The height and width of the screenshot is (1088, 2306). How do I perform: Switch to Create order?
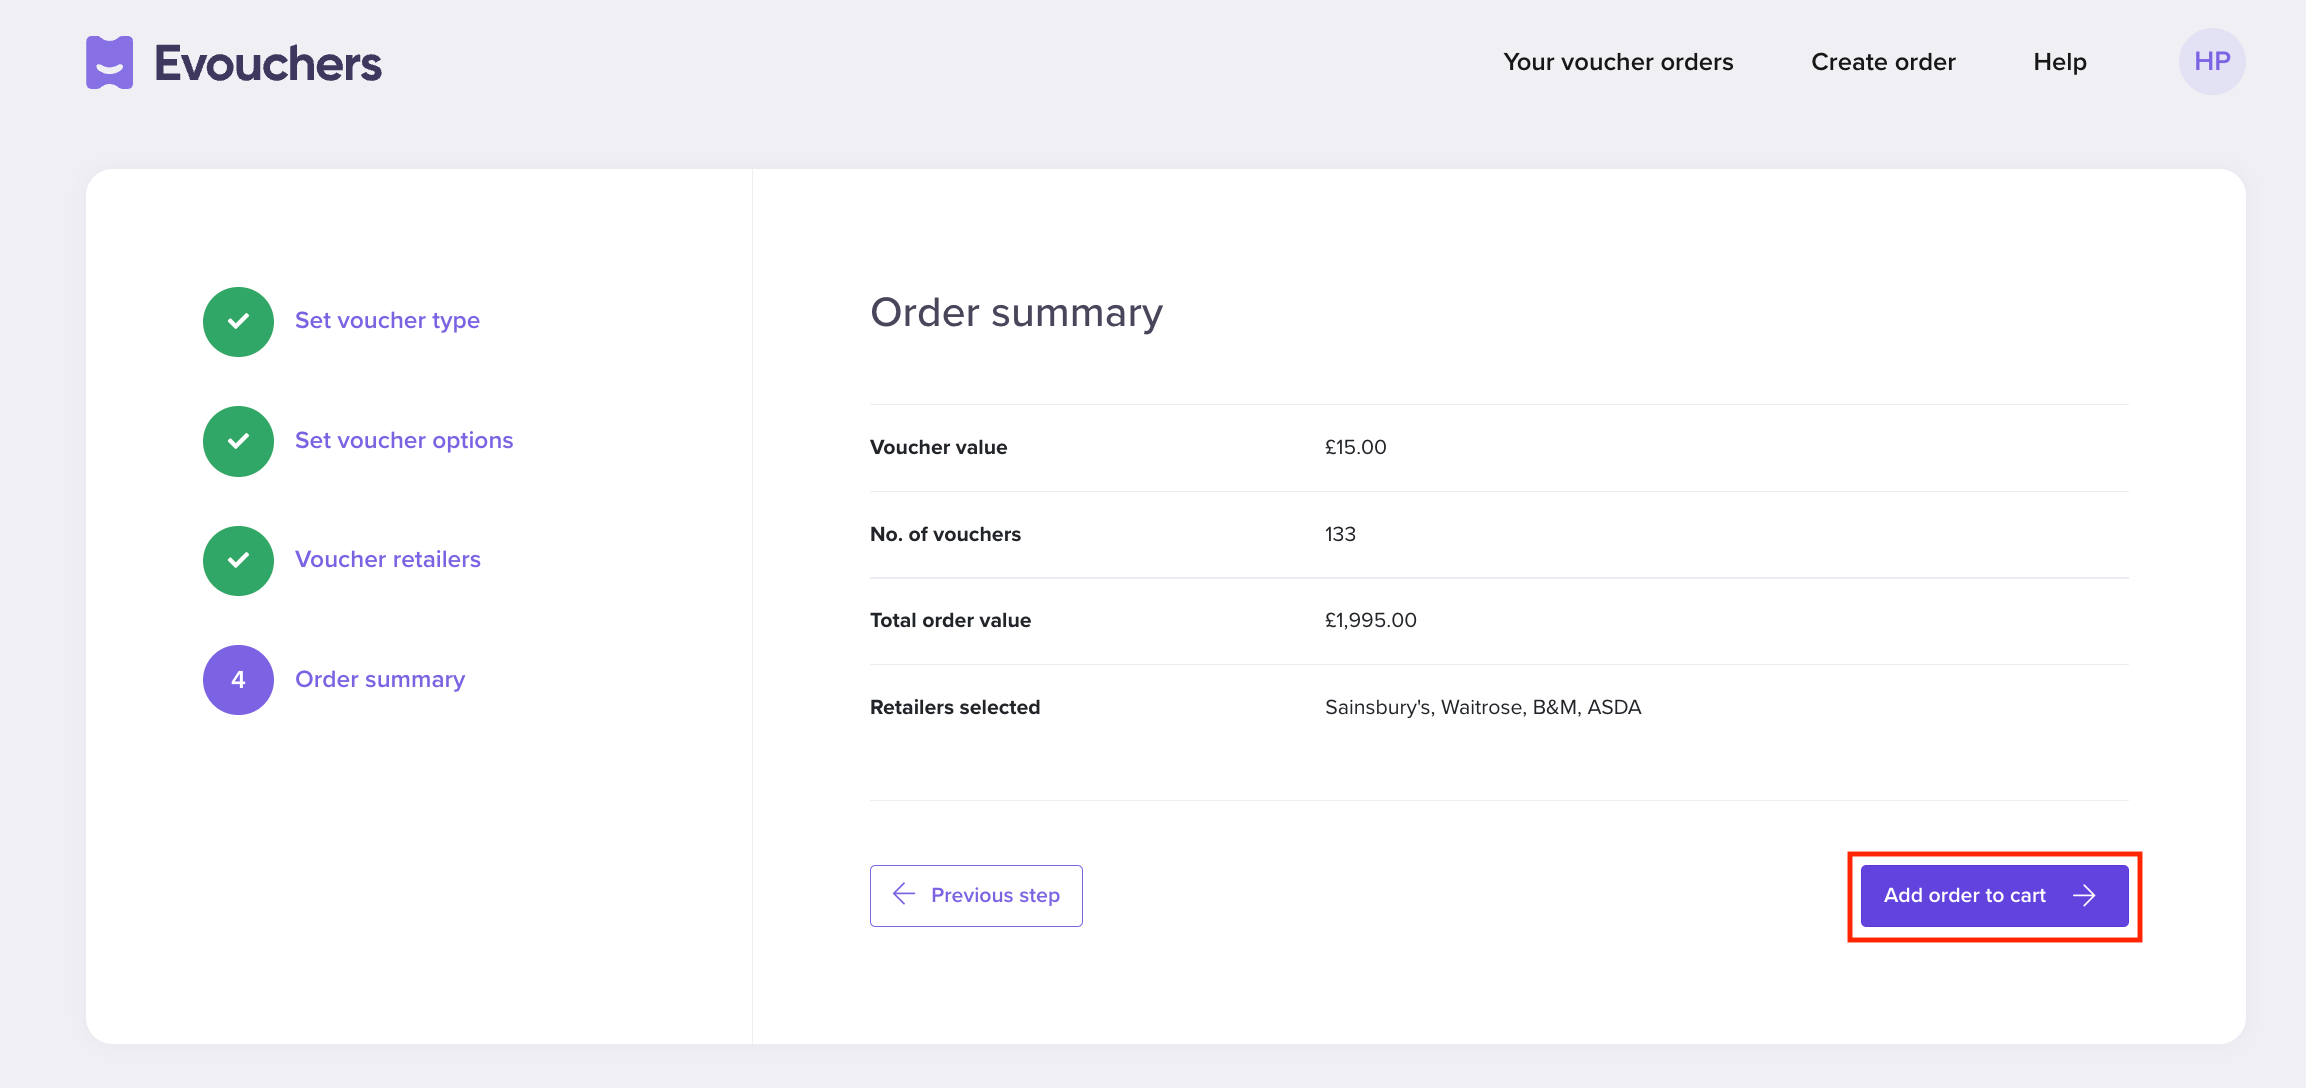click(1883, 61)
